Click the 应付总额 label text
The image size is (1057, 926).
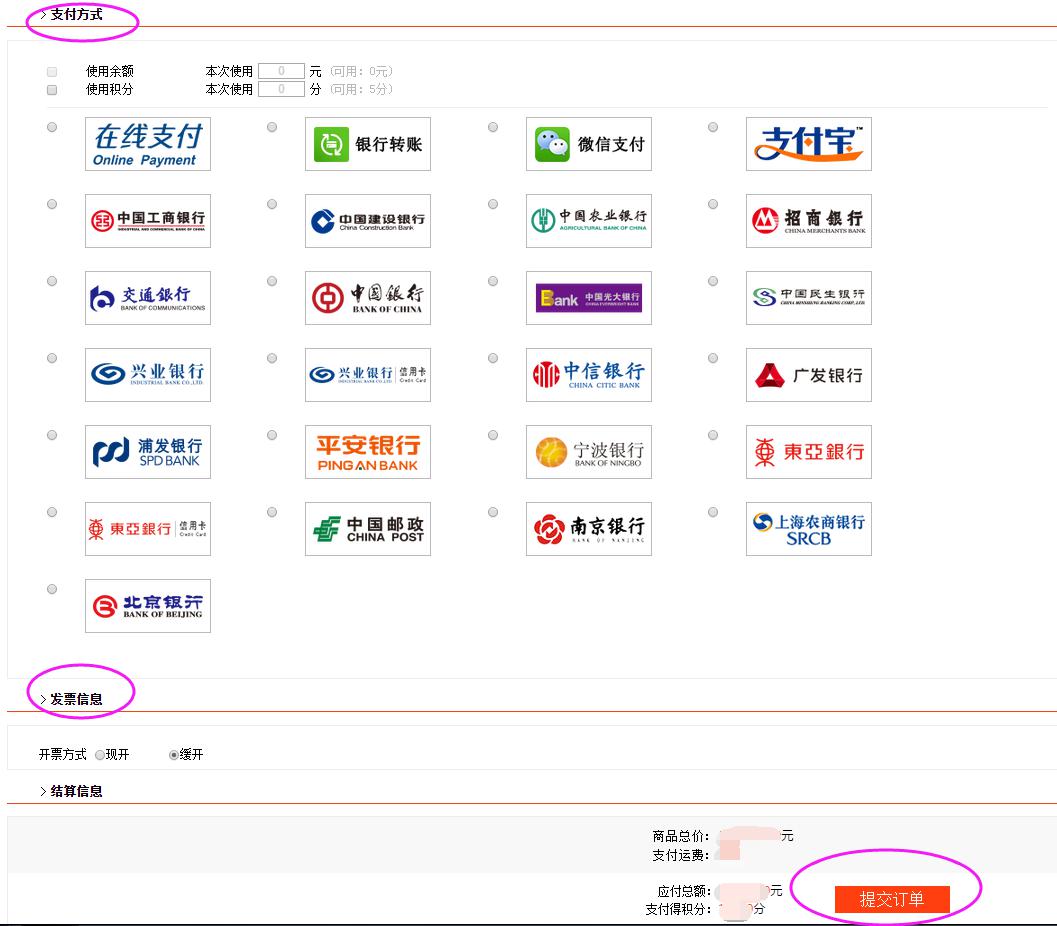[x=684, y=891]
